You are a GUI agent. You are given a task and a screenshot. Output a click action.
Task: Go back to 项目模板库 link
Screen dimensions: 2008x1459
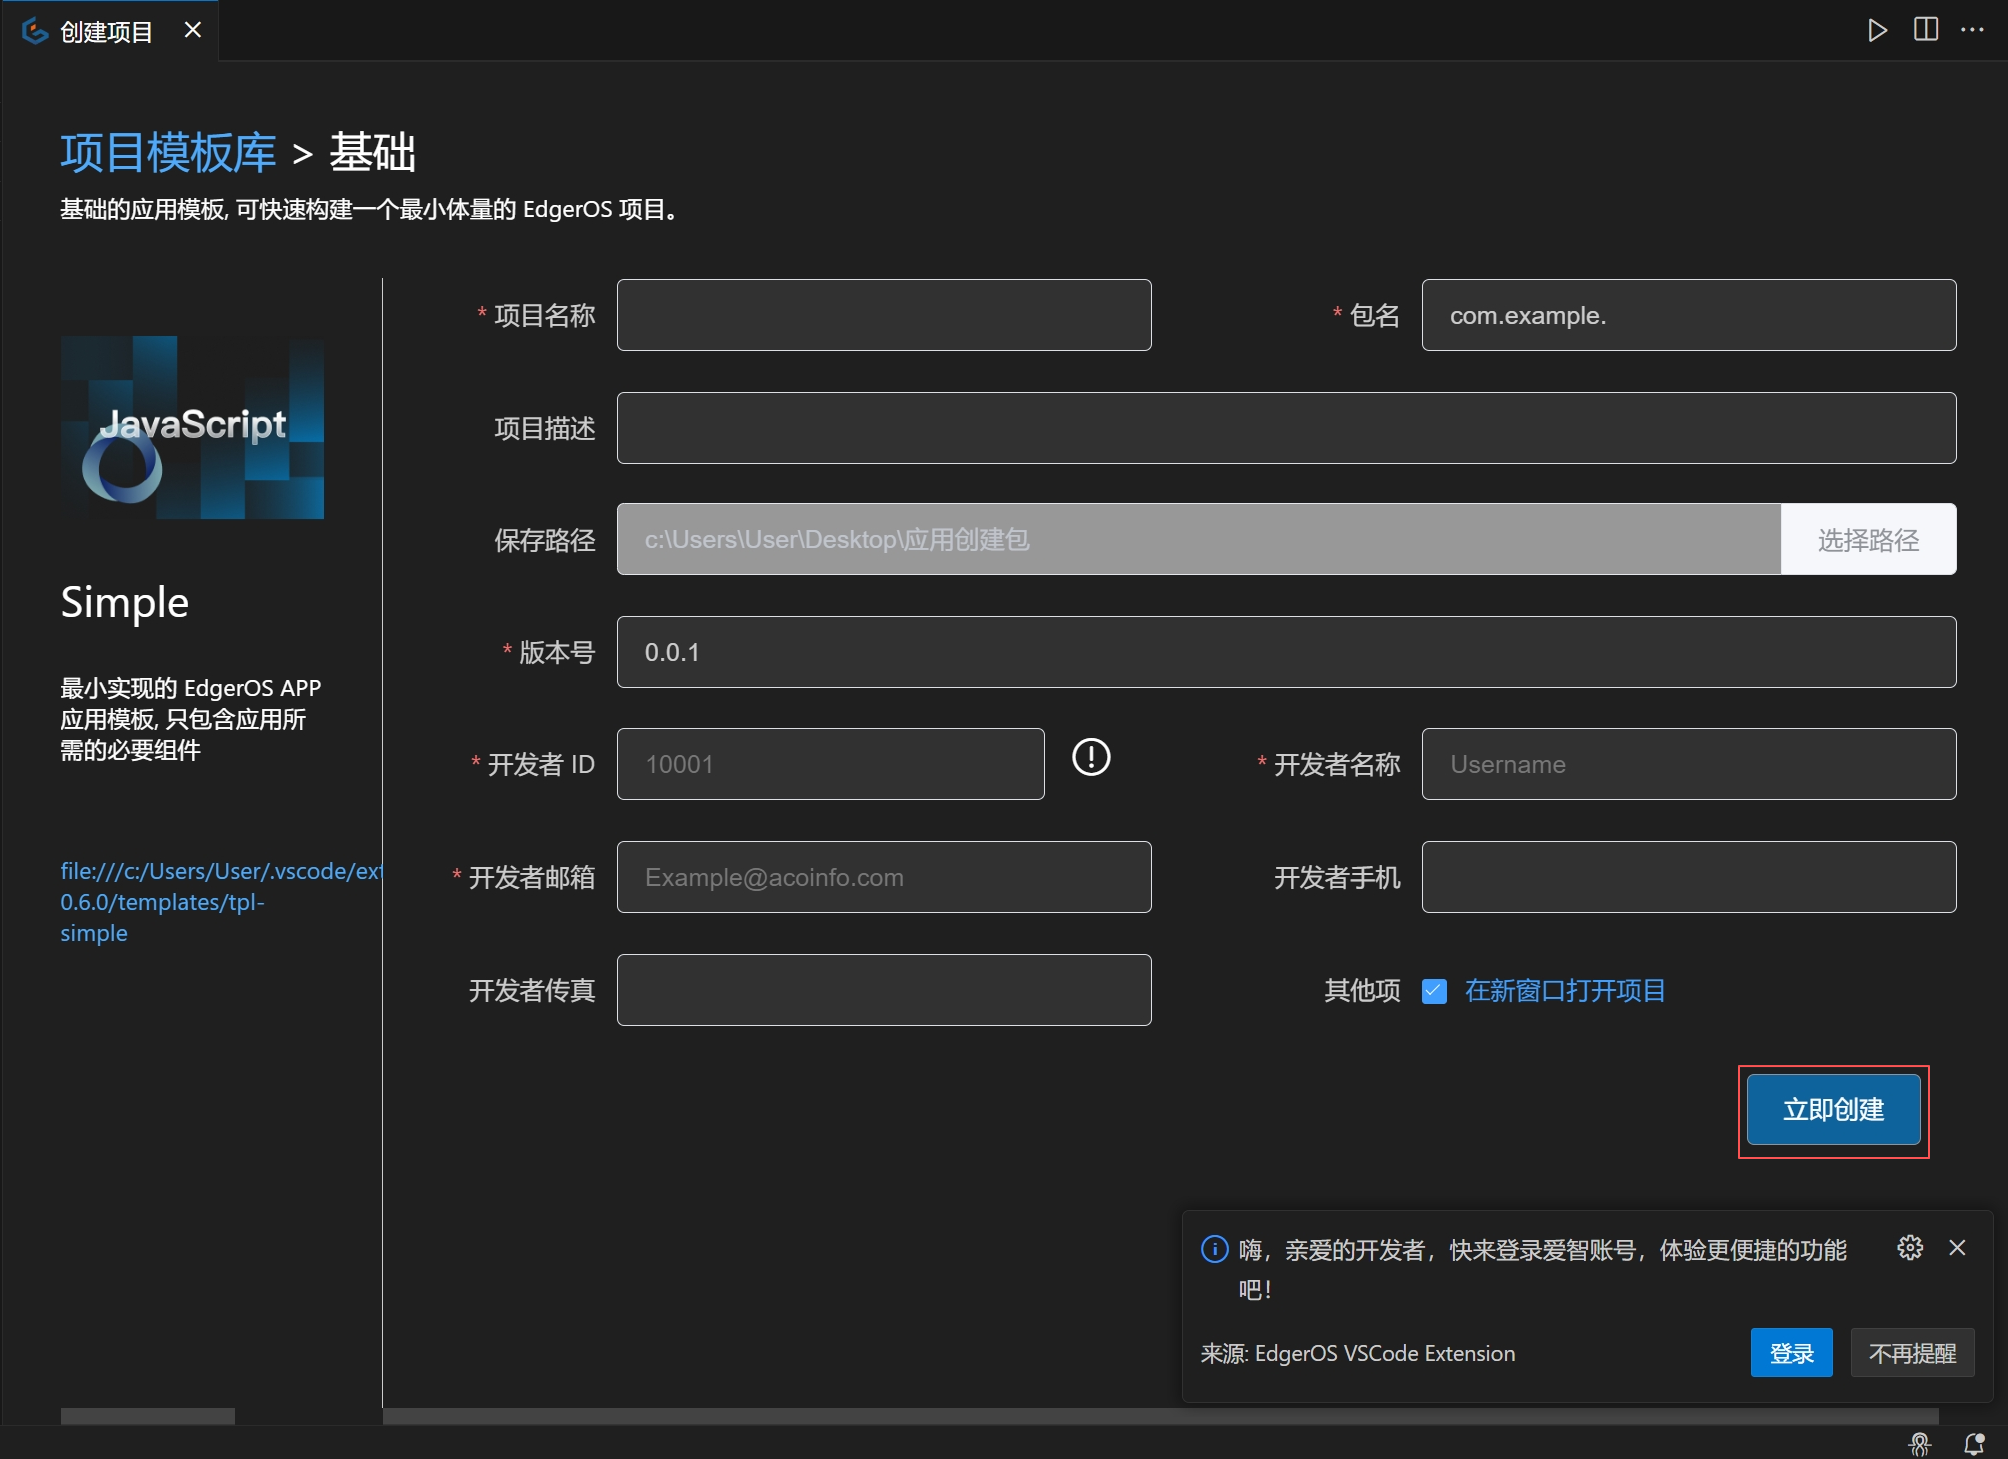pyautogui.click(x=168, y=152)
